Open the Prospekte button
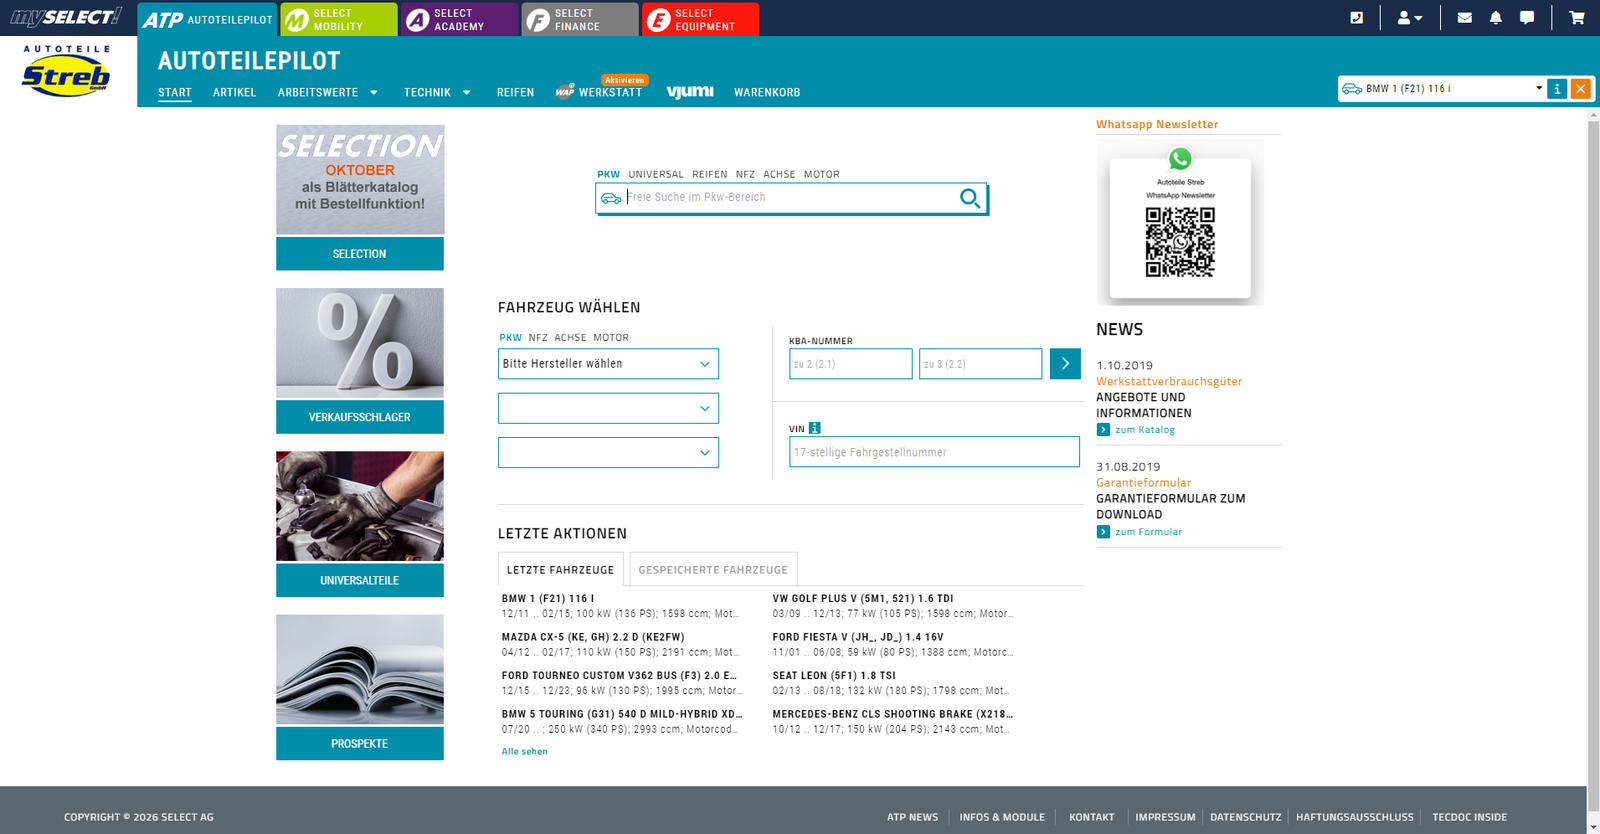This screenshot has height=834, width=1600. (x=360, y=744)
